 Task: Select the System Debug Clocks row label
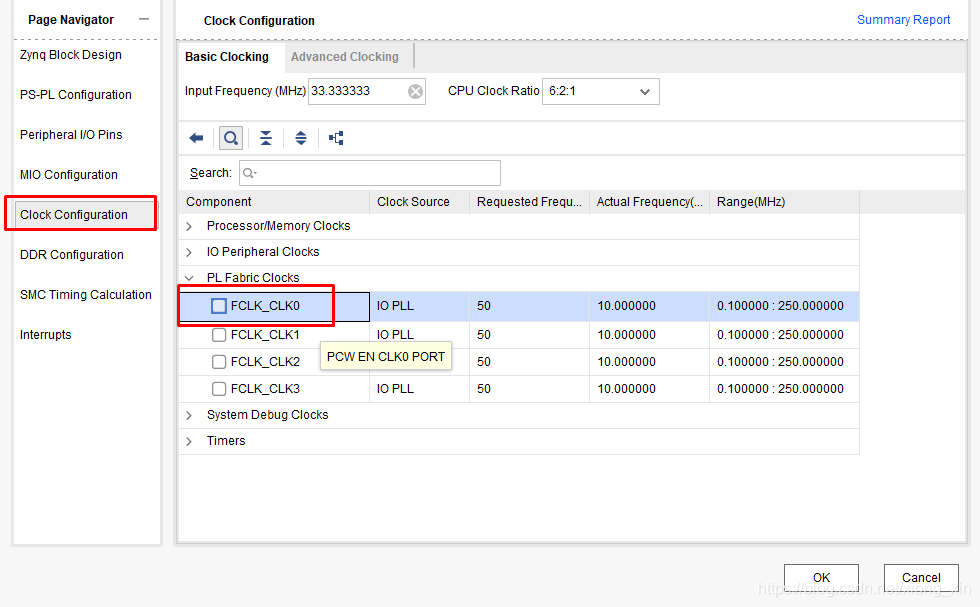tap(268, 415)
